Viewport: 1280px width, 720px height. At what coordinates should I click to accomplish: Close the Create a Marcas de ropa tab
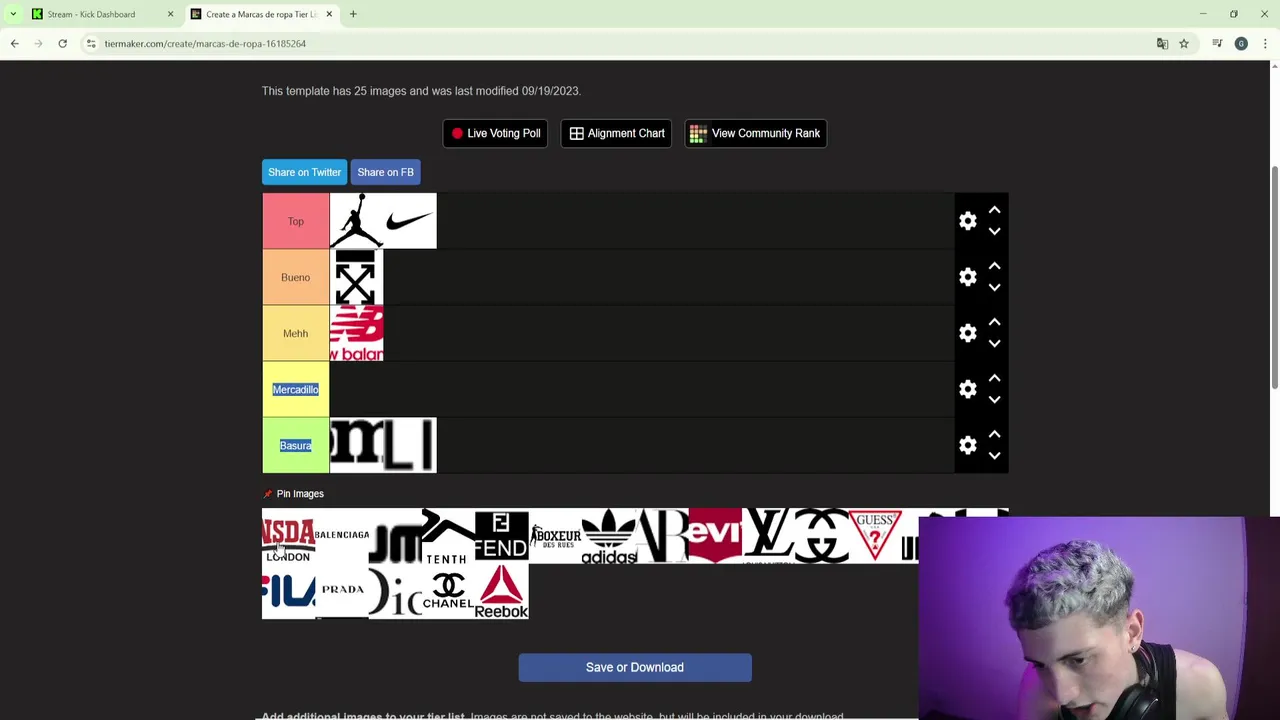click(329, 14)
